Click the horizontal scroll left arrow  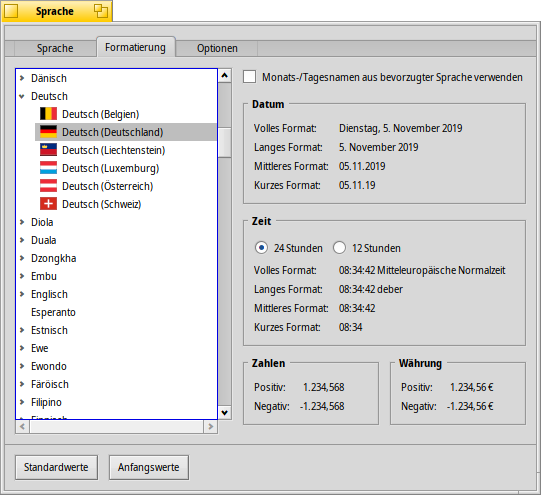22,427
